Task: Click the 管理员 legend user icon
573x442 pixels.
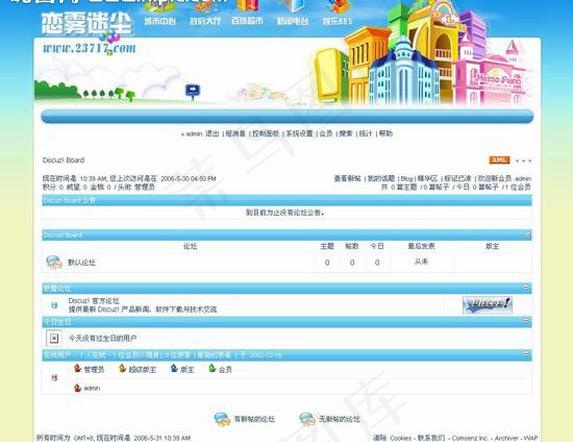Action: [77, 369]
